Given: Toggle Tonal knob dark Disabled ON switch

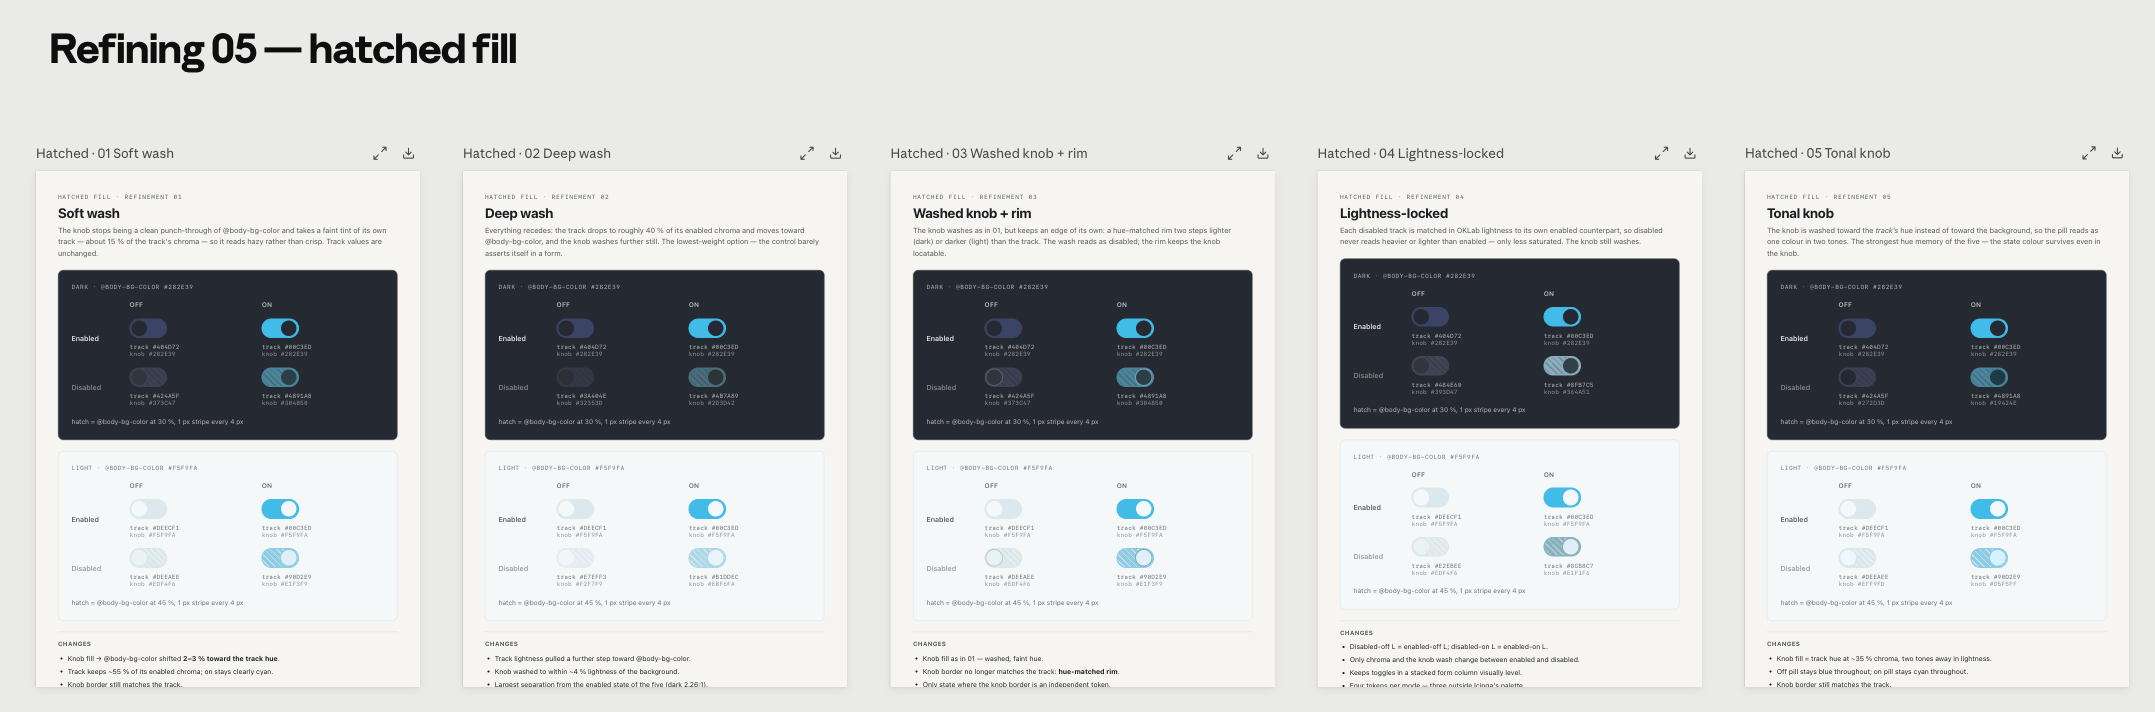Looking at the screenshot, I should (1989, 377).
